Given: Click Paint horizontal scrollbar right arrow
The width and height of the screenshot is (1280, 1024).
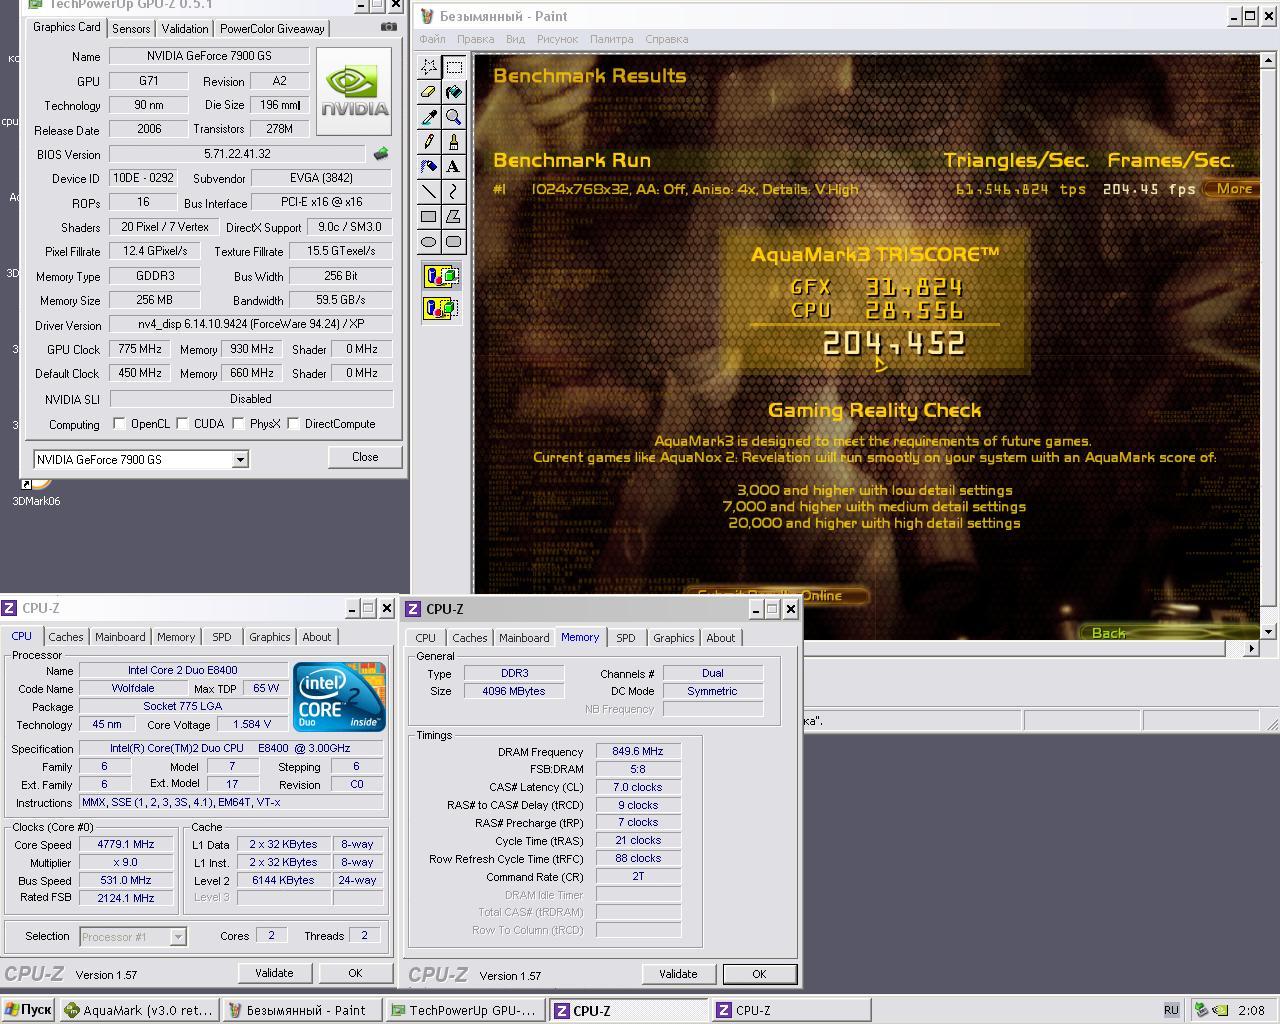Looking at the screenshot, I should coord(1251,648).
